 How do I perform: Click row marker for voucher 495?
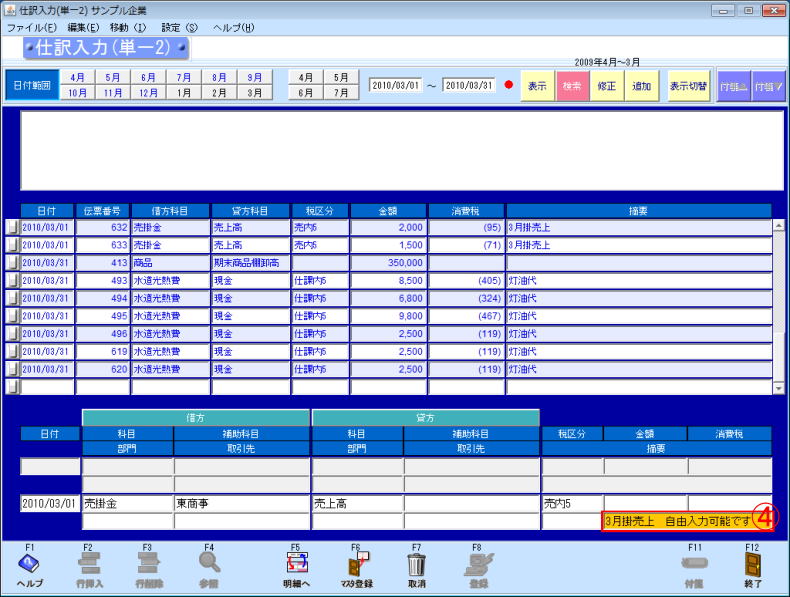pos(12,316)
